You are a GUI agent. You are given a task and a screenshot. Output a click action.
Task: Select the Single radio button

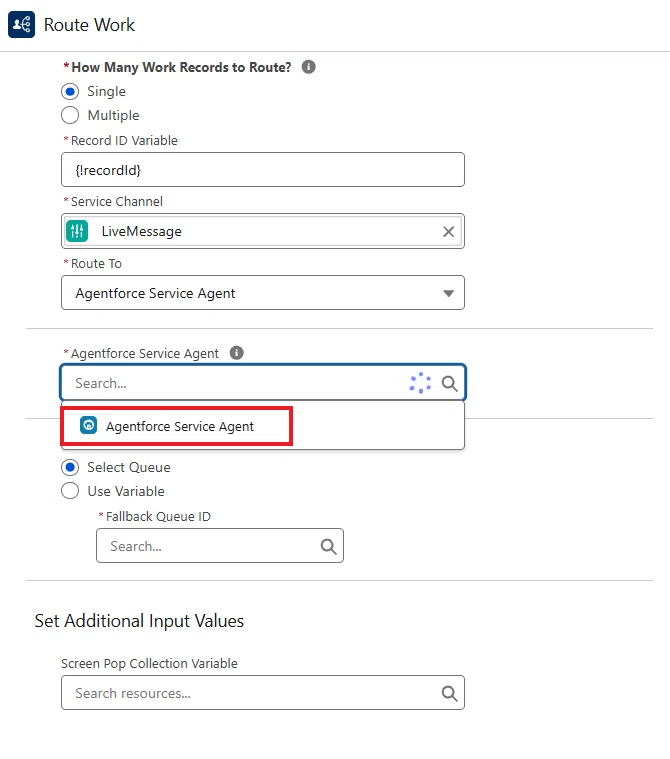click(x=70, y=91)
